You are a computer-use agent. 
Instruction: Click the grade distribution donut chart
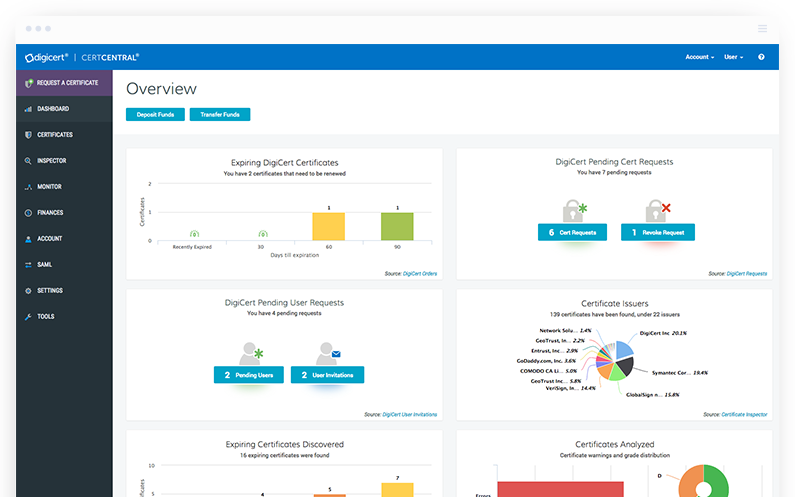click(x=704, y=482)
